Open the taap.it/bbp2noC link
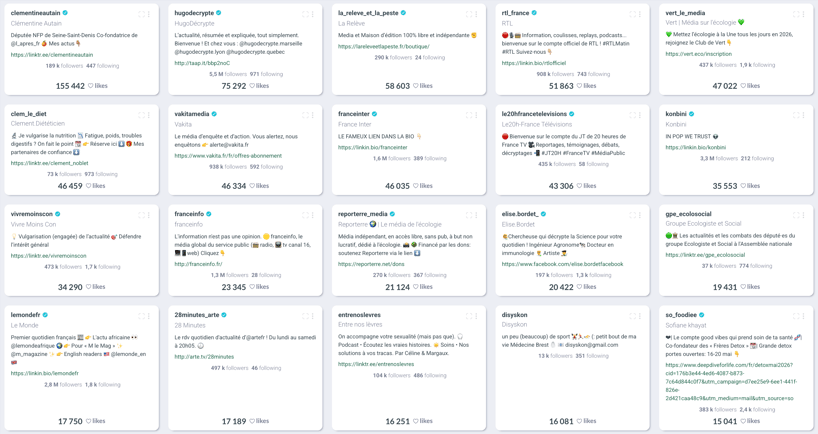 202,63
